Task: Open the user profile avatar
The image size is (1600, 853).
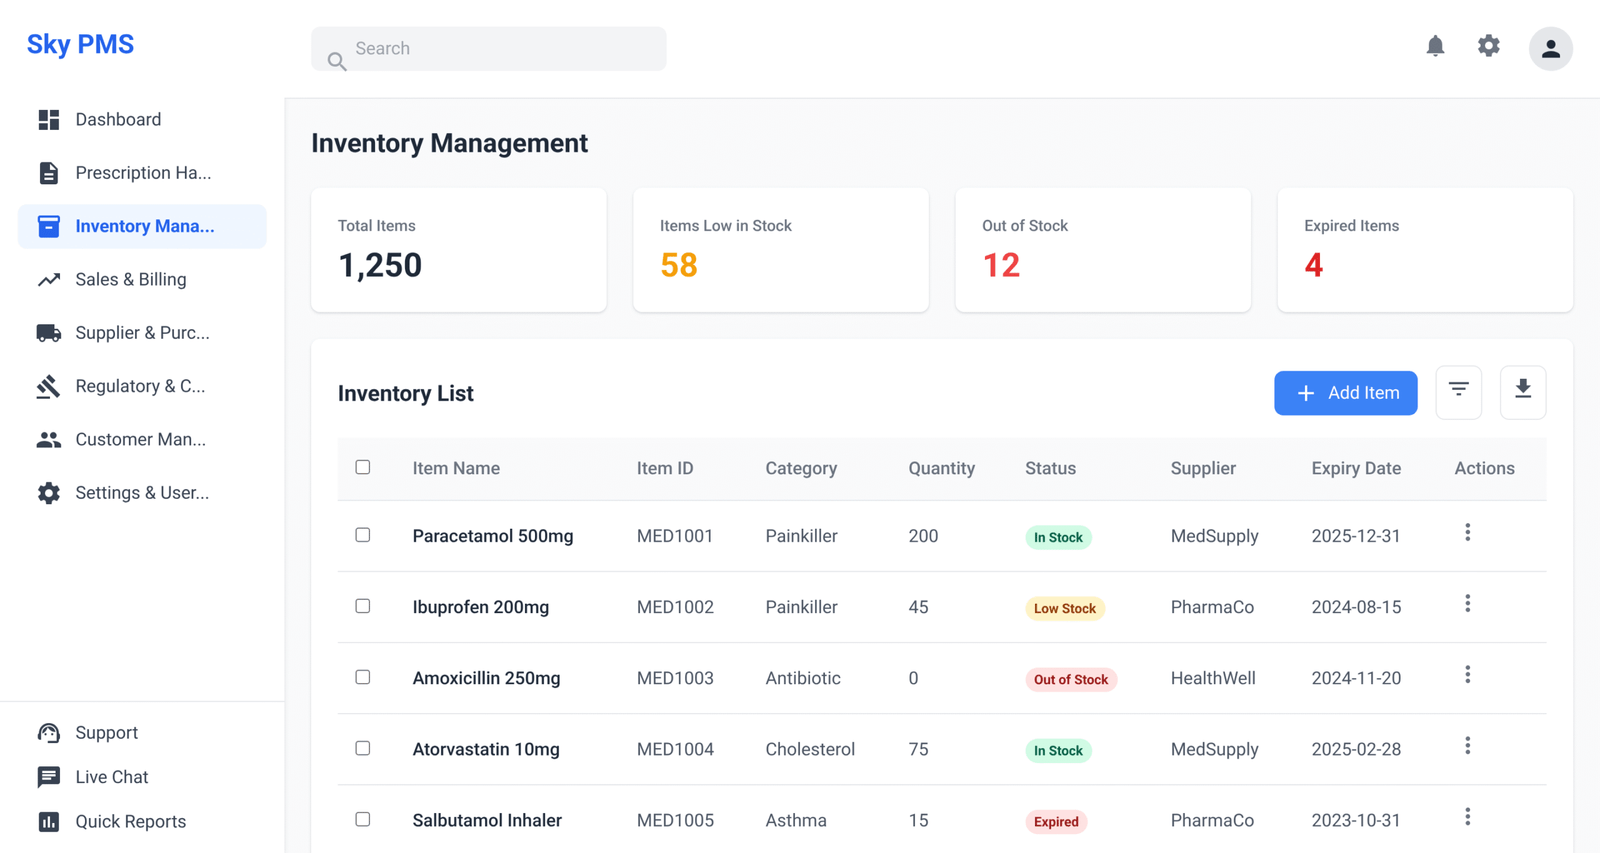Action: (x=1550, y=48)
